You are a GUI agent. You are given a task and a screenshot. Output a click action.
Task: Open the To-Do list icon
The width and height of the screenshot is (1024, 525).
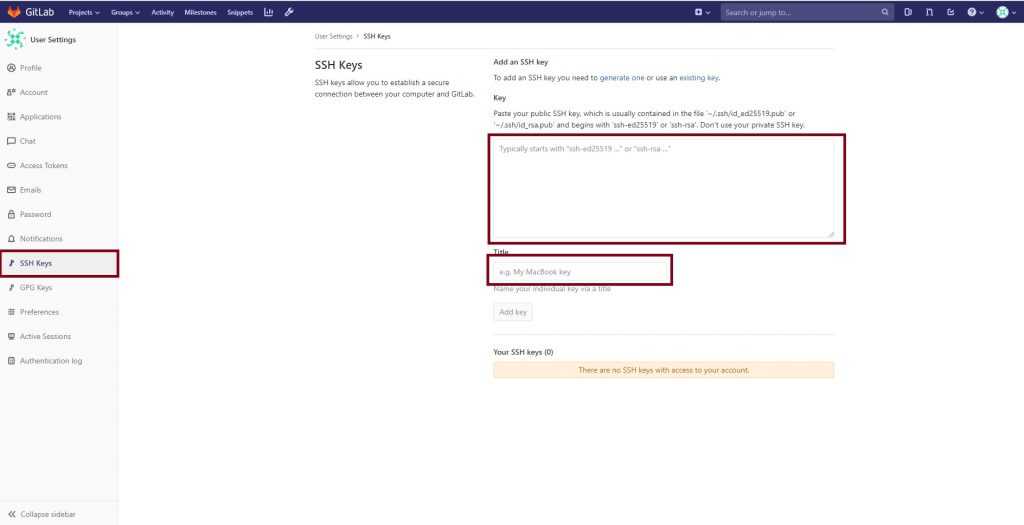(951, 12)
